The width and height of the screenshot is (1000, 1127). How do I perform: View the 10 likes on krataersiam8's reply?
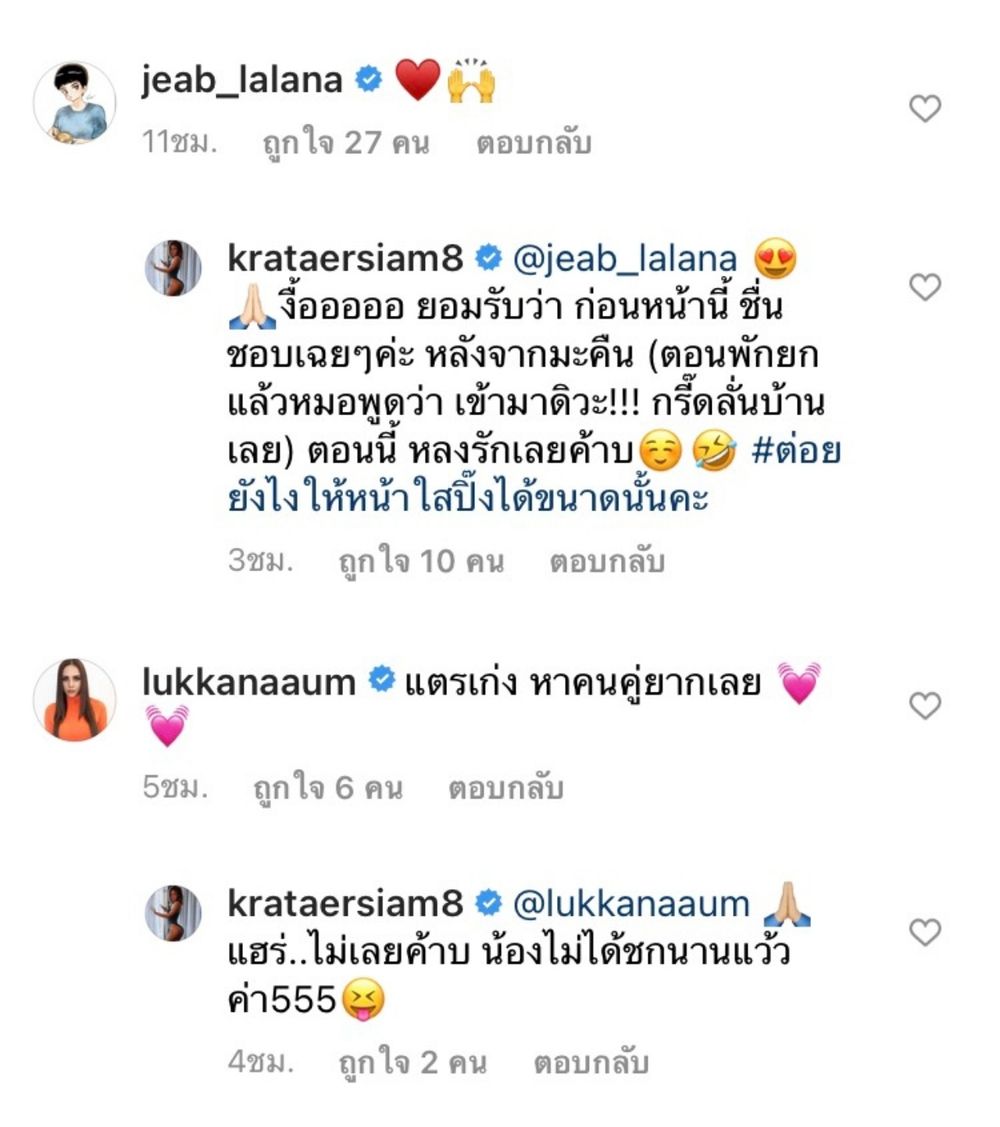[x=421, y=562]
